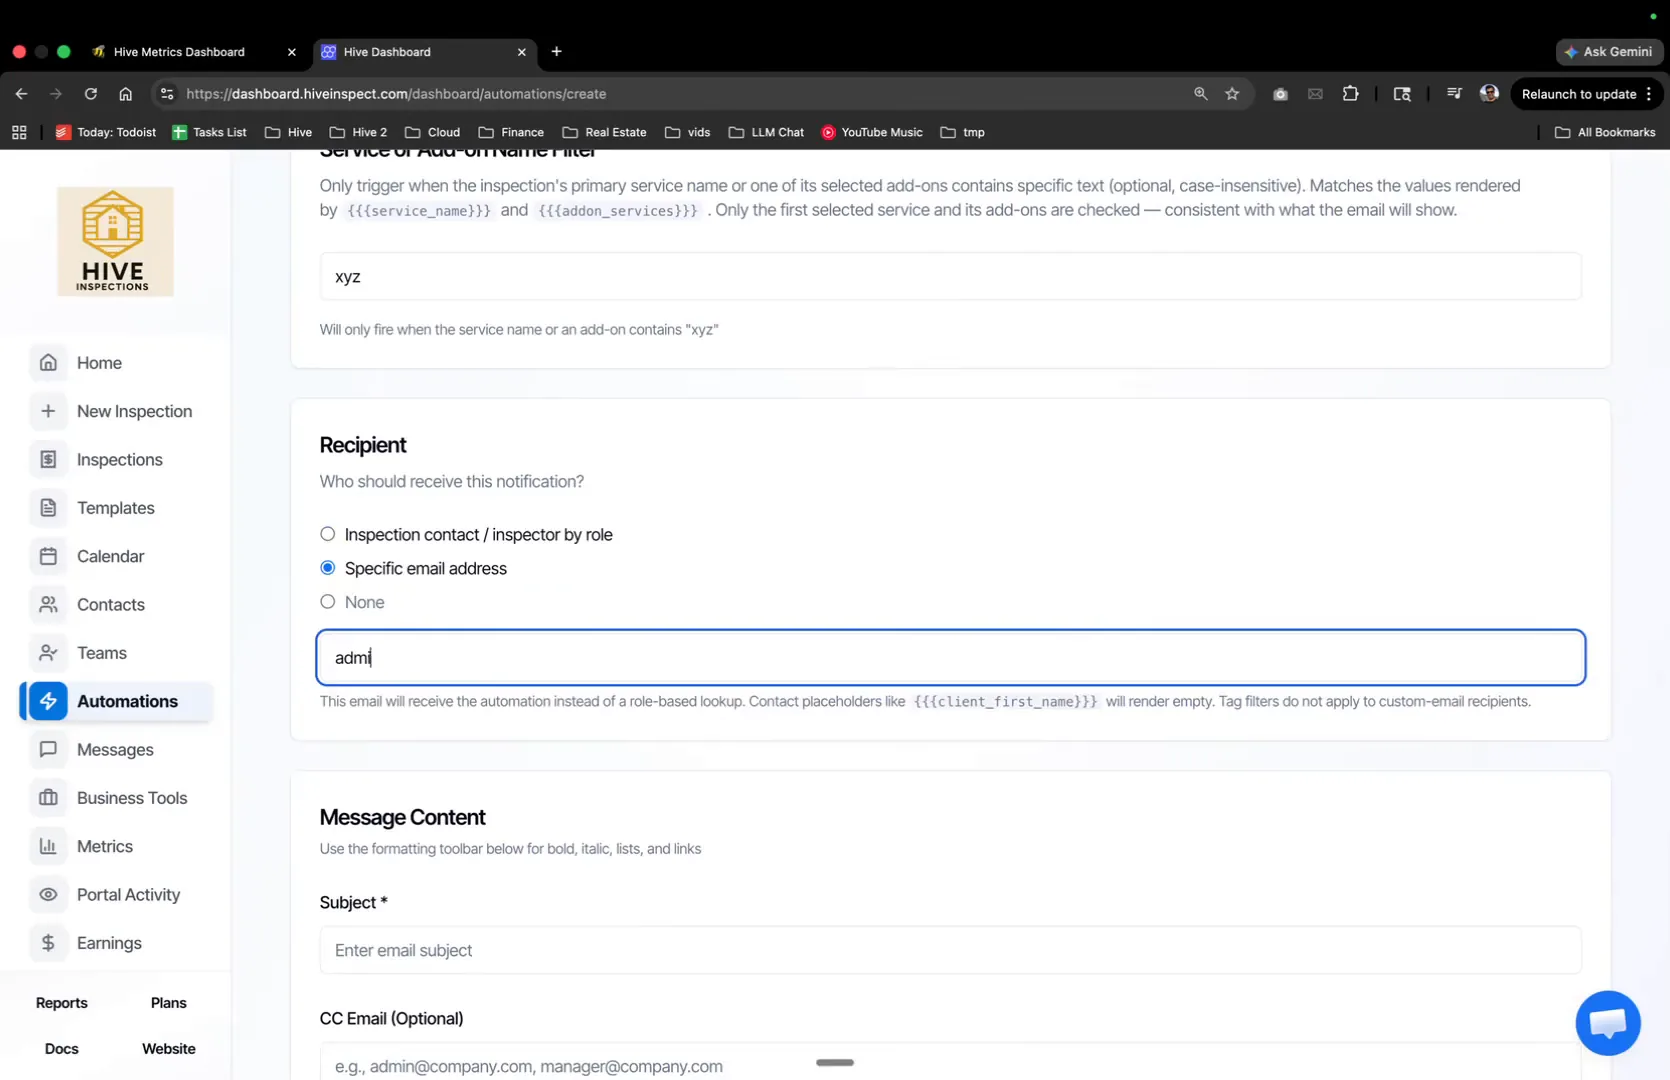Open the Templates document icon
Viewport: 1670px width, 1080px height.
point(48,508)
